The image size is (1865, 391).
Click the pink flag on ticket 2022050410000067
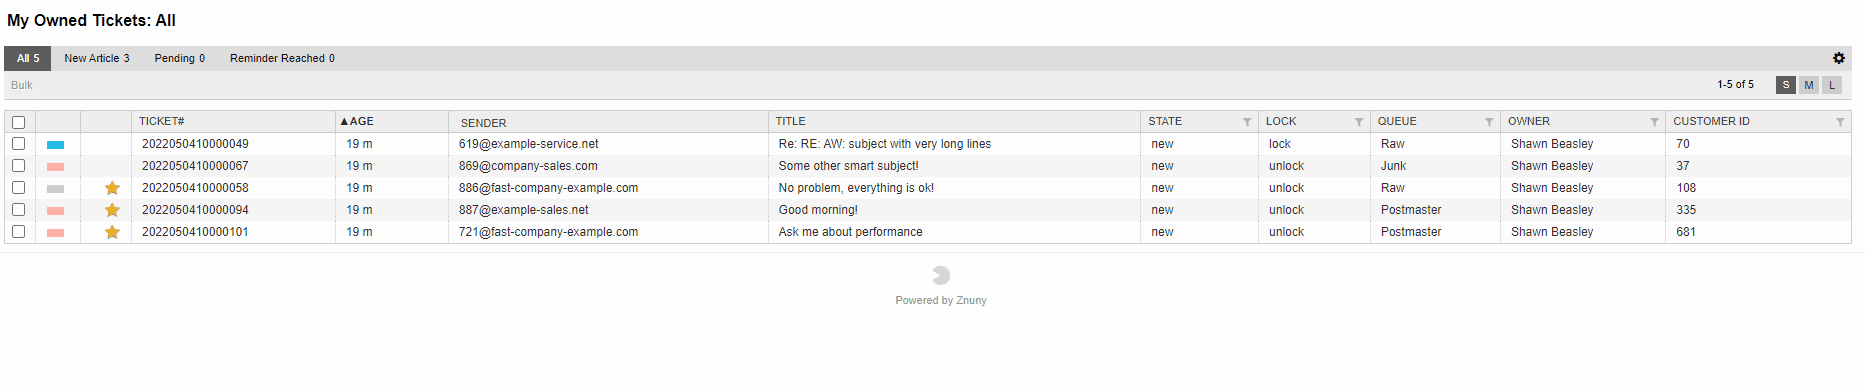55,167
